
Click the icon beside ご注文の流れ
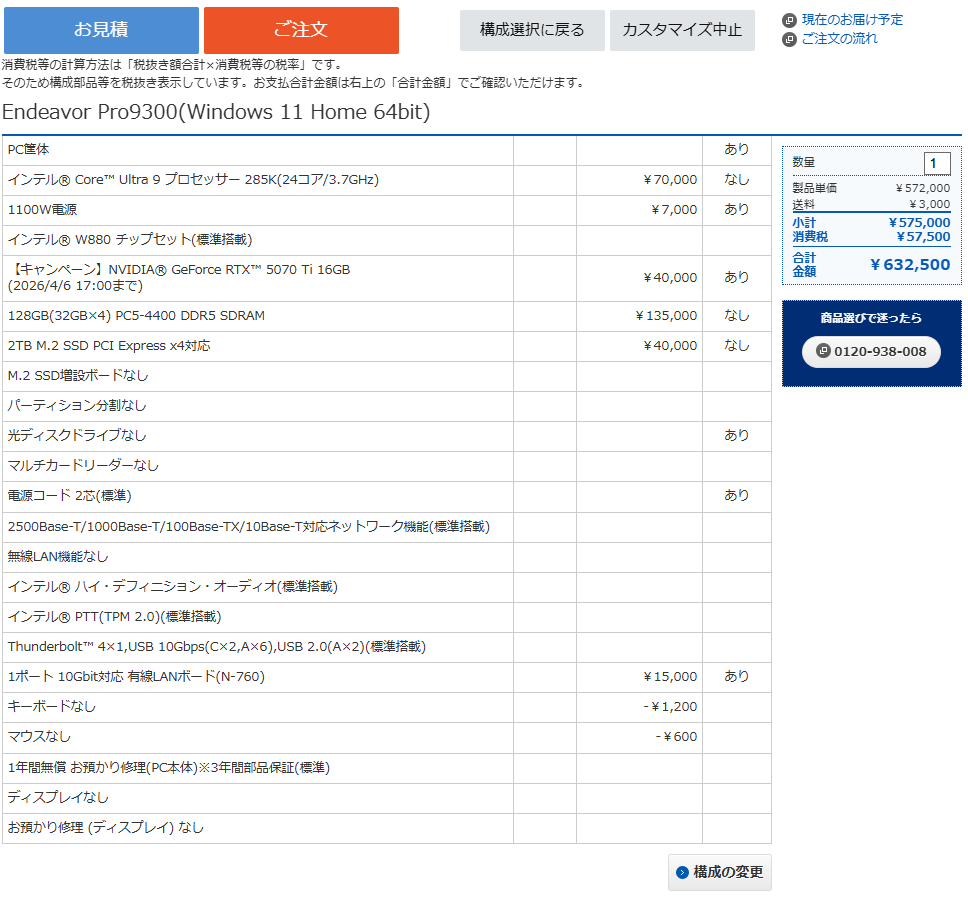(789, 39)
